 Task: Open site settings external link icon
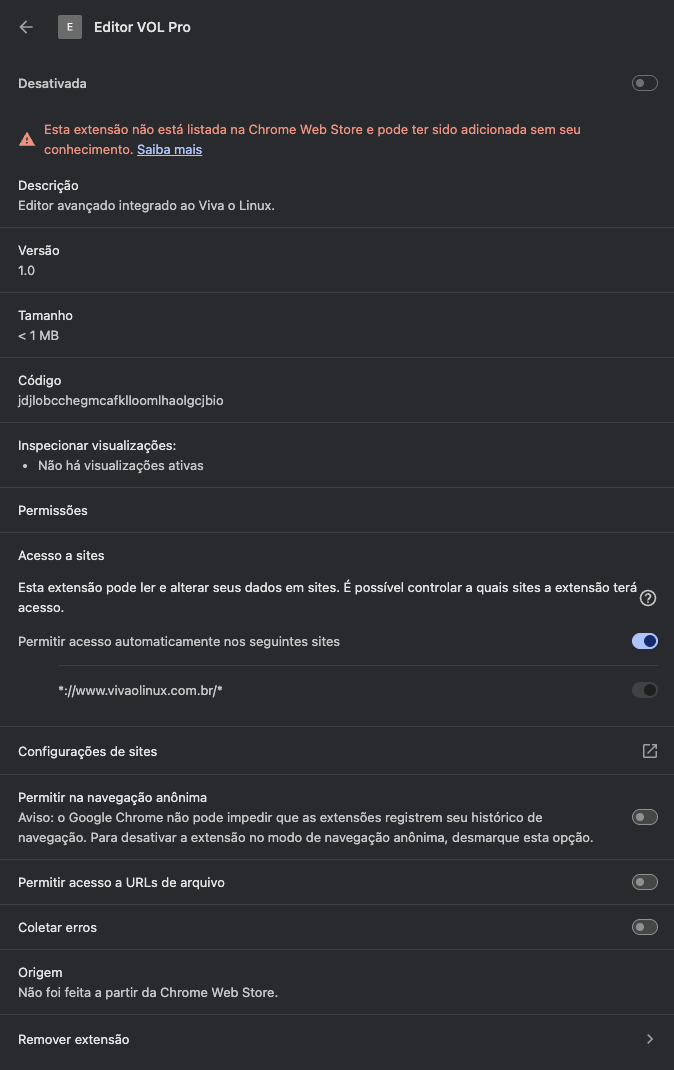[x=650, y=751]
